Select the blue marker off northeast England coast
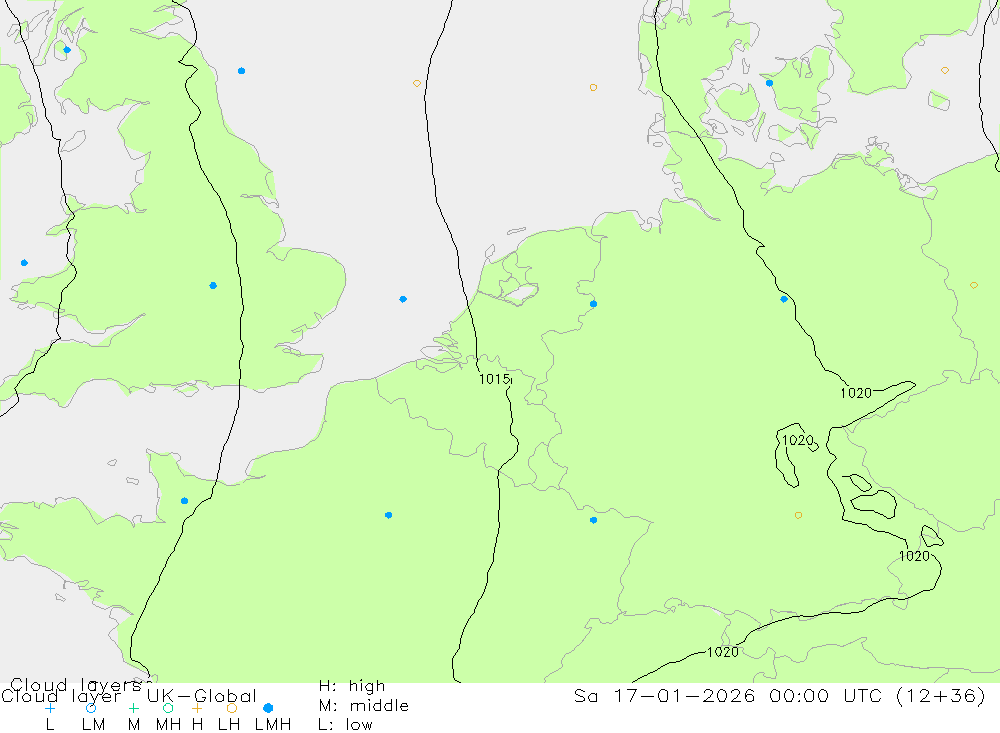1000x733 pixels. coord(241,71)
